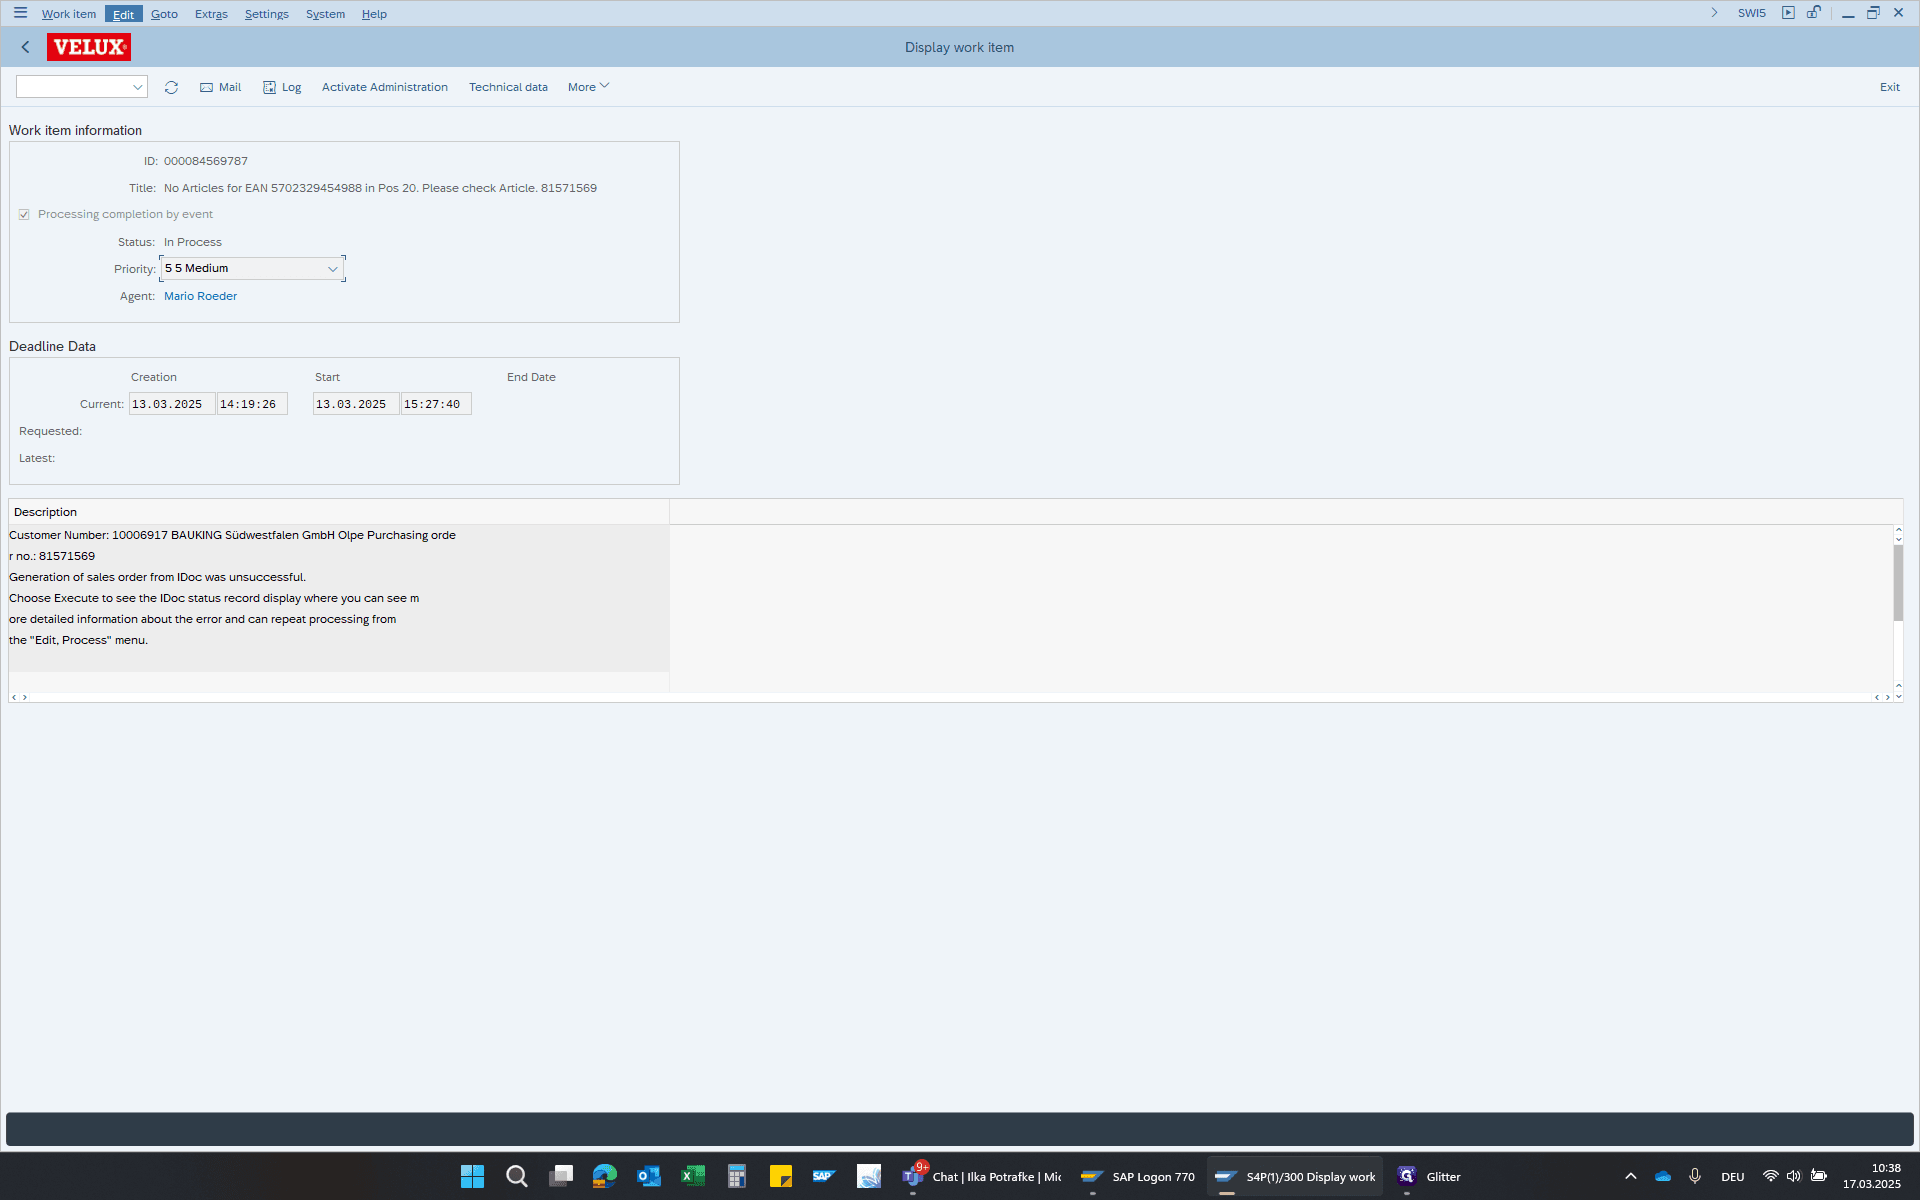Image resolution: width=1920 pixels, height=1200 pixels.
Task: Click the refresh icon in toolbar
Action: pos(171,87)
